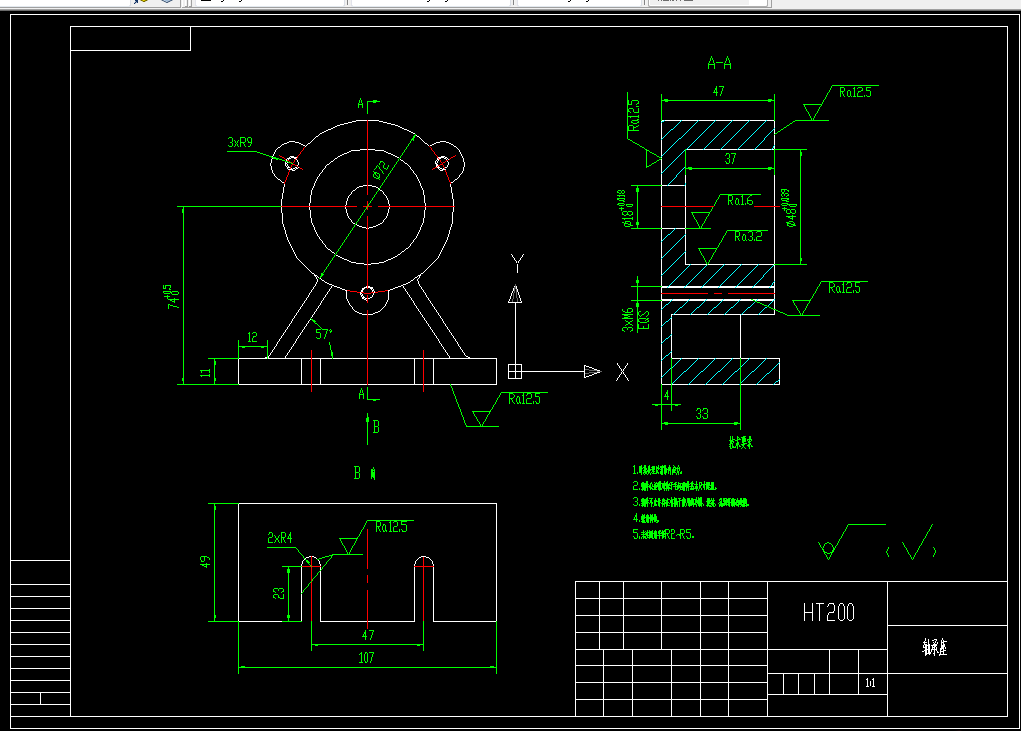This screenshot has width=1021, height=731.
Task: Select the A-A section view title
Action: point(720,63)
